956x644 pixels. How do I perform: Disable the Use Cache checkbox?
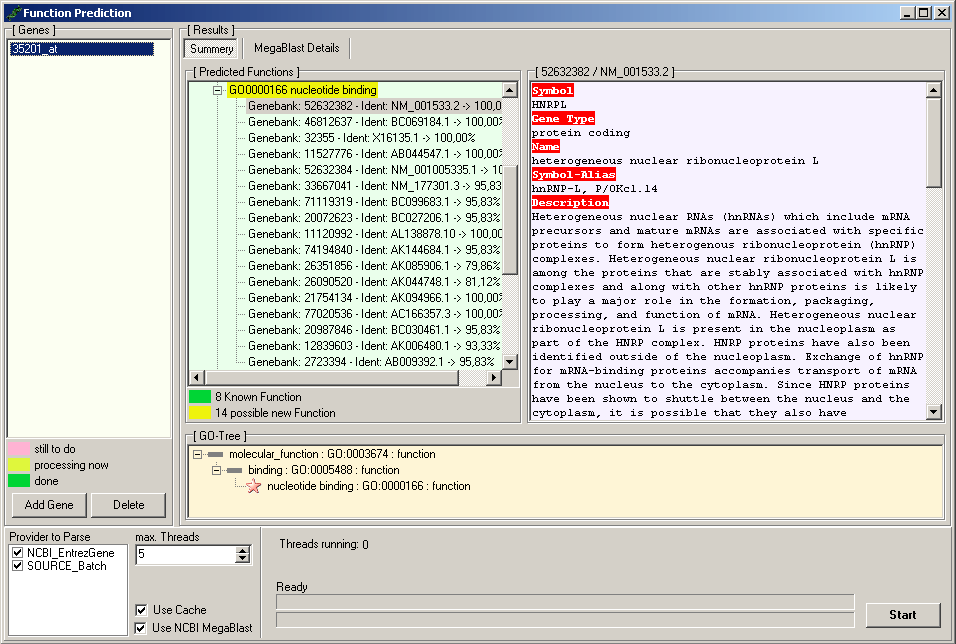click(141, 610)
